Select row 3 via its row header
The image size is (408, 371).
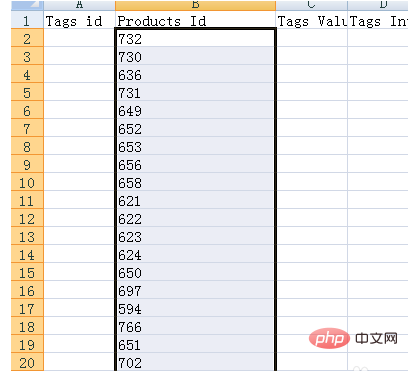pyautogui.click(x=27, y=57)
